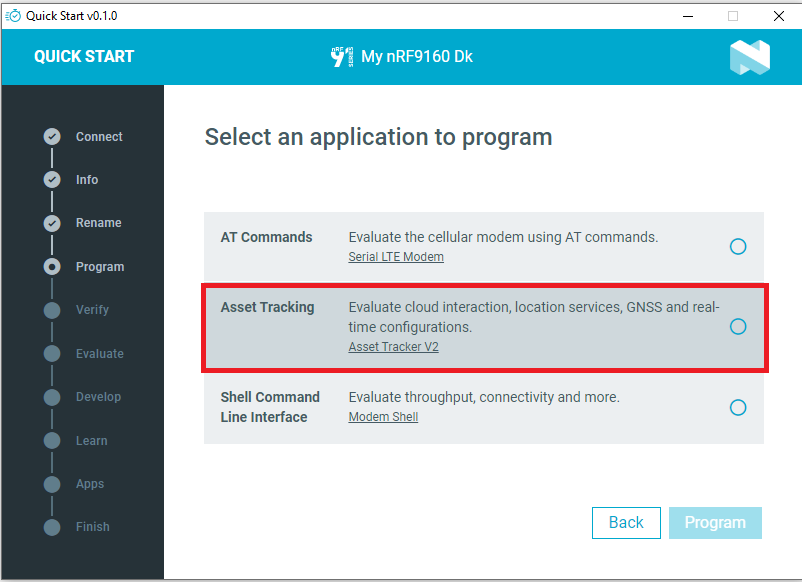Go to the Develop step label
This screenshot has width=802, height=582.
[98, 397]
